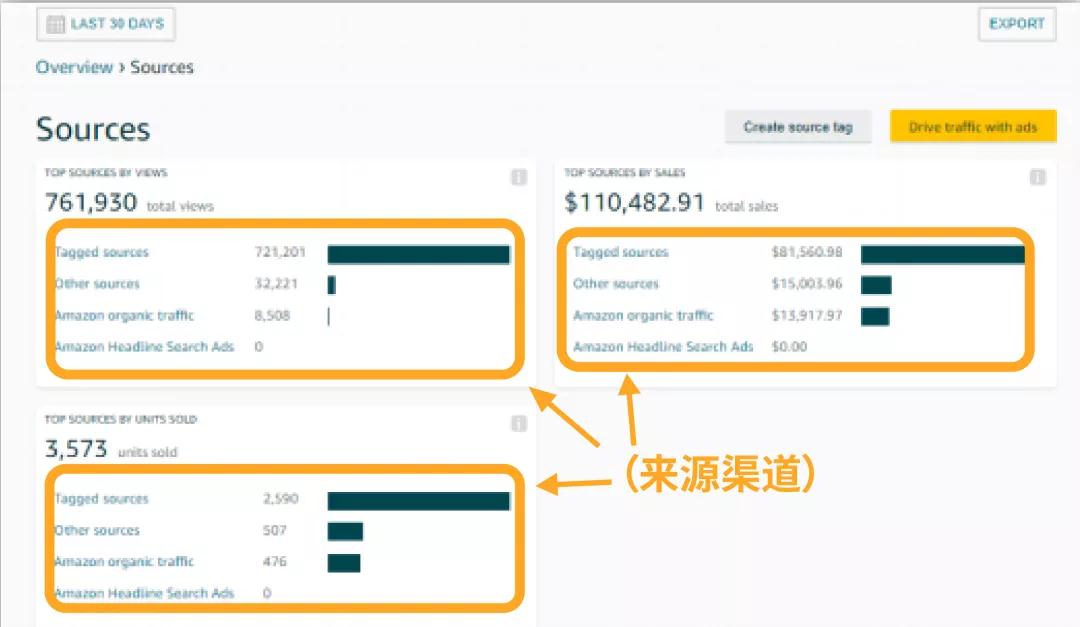Click the Amazon Headline Search Ads row in views panel

(145, 346)
